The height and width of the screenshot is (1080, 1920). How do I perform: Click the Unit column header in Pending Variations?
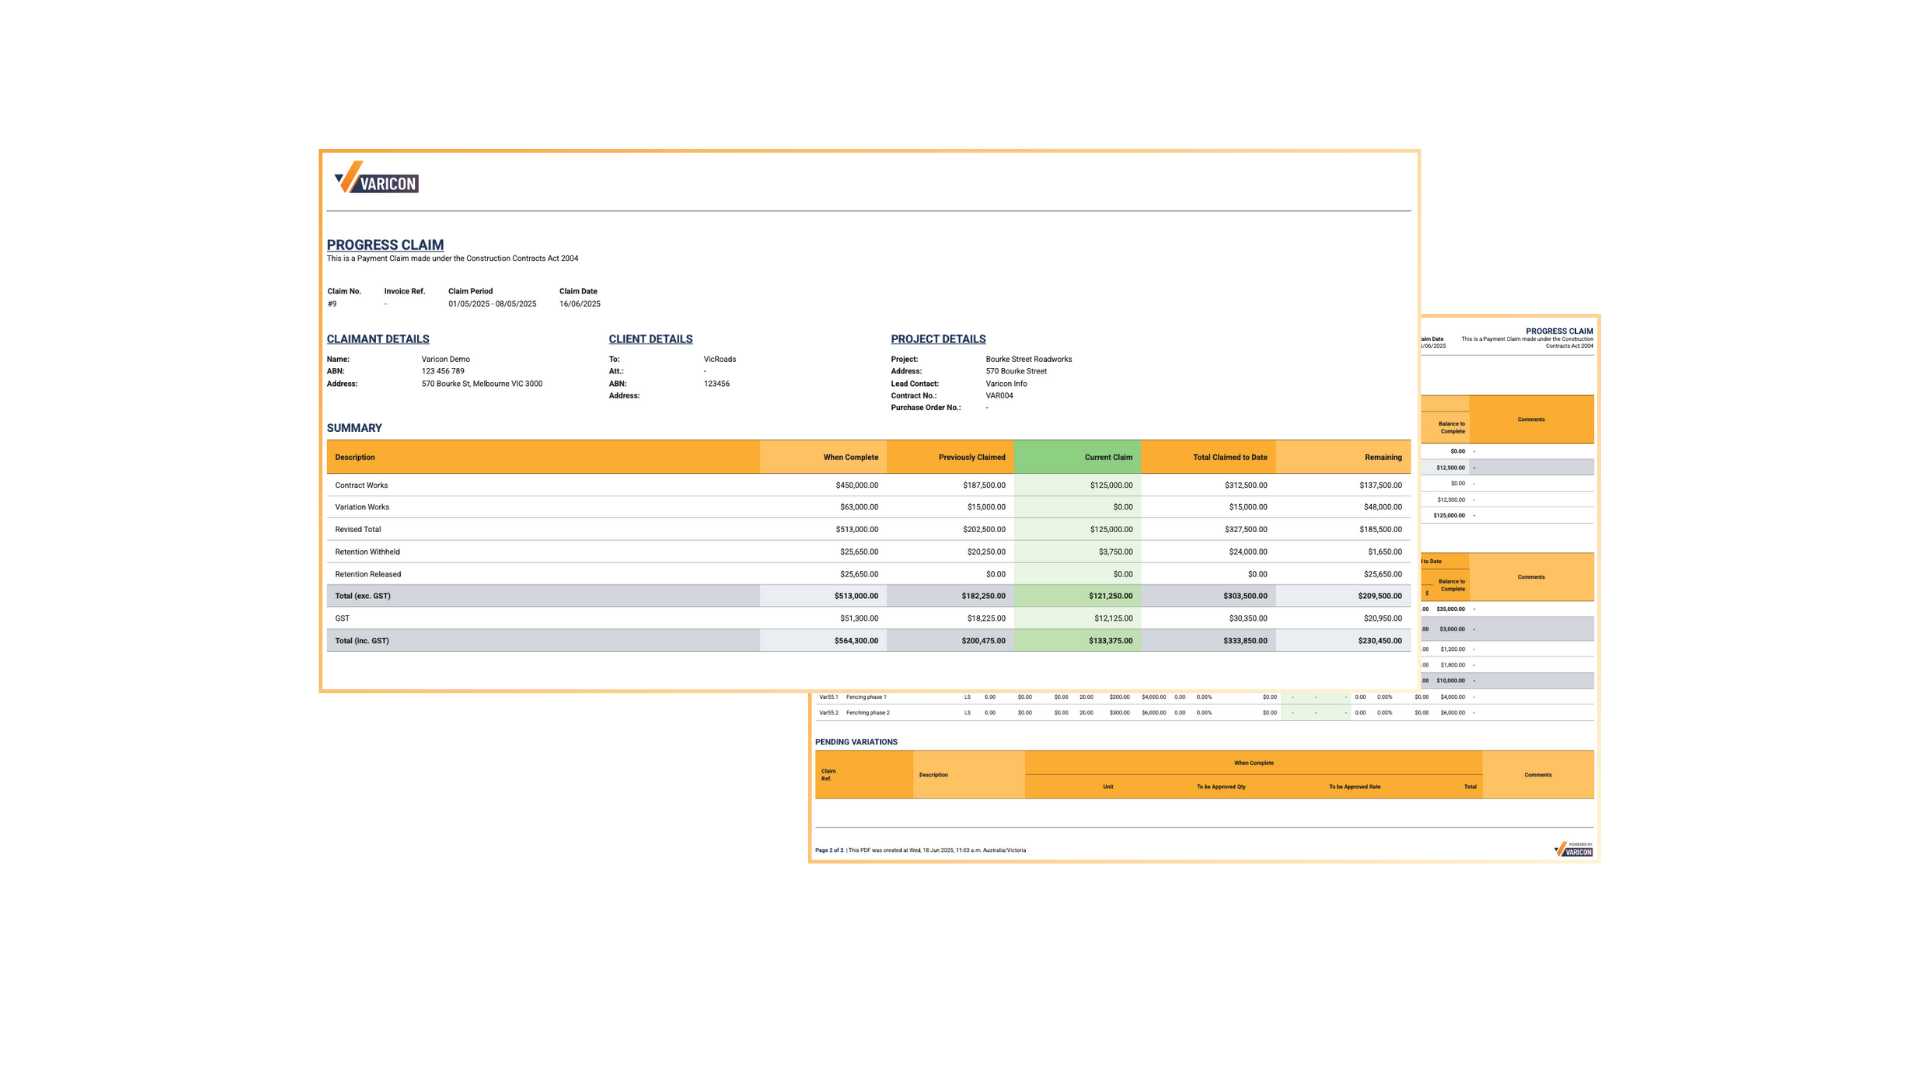1108,787
